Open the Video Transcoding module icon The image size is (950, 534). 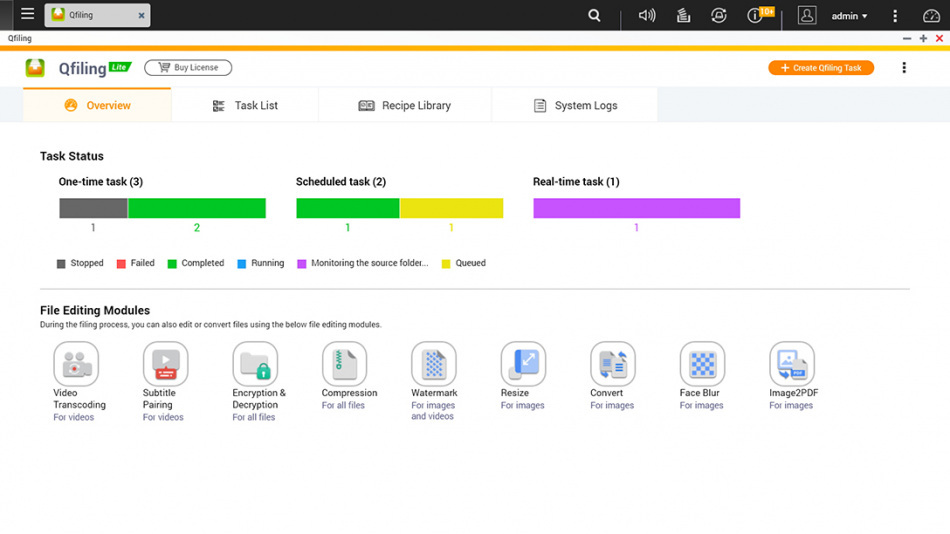coord(76,363)
